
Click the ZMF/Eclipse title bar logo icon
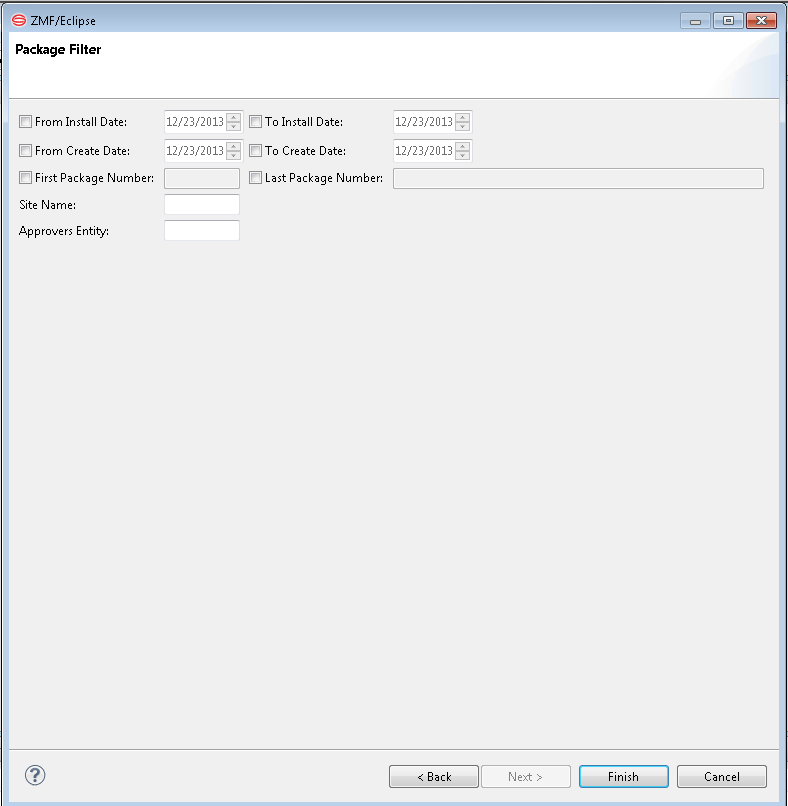[19, 21]
